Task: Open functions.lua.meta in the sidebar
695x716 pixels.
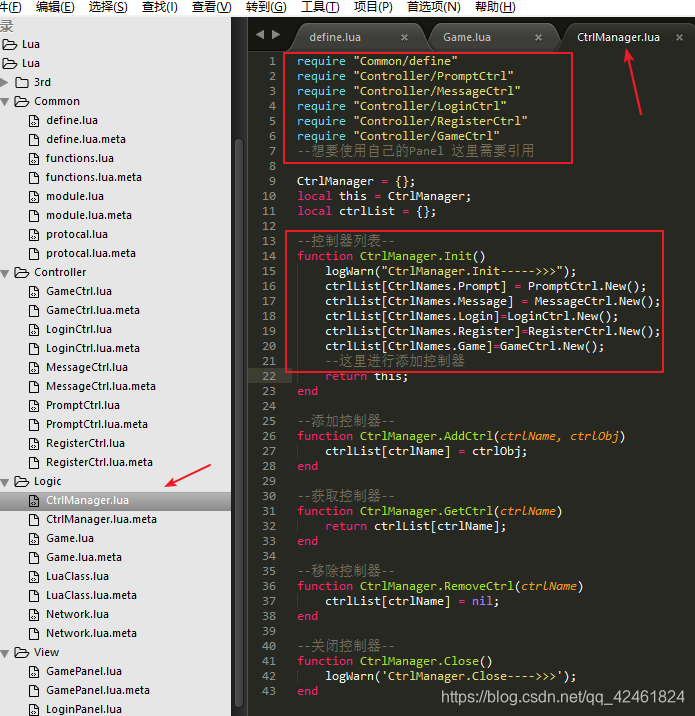Action: (x=94, y=177)
